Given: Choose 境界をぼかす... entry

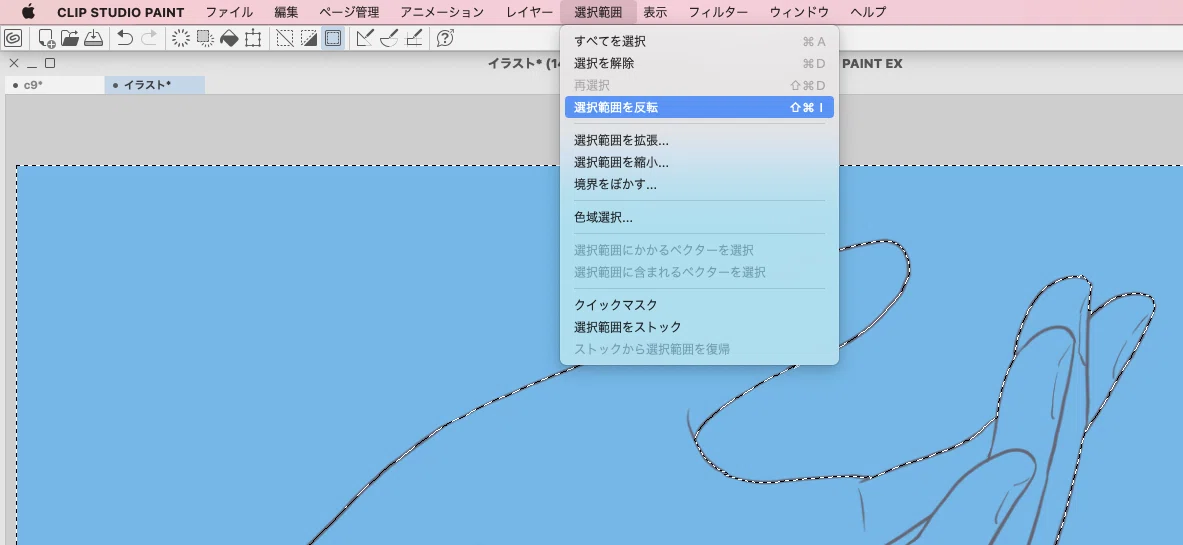Looking at the screenshot, I should pyautogui.click(x=699, y=184).
